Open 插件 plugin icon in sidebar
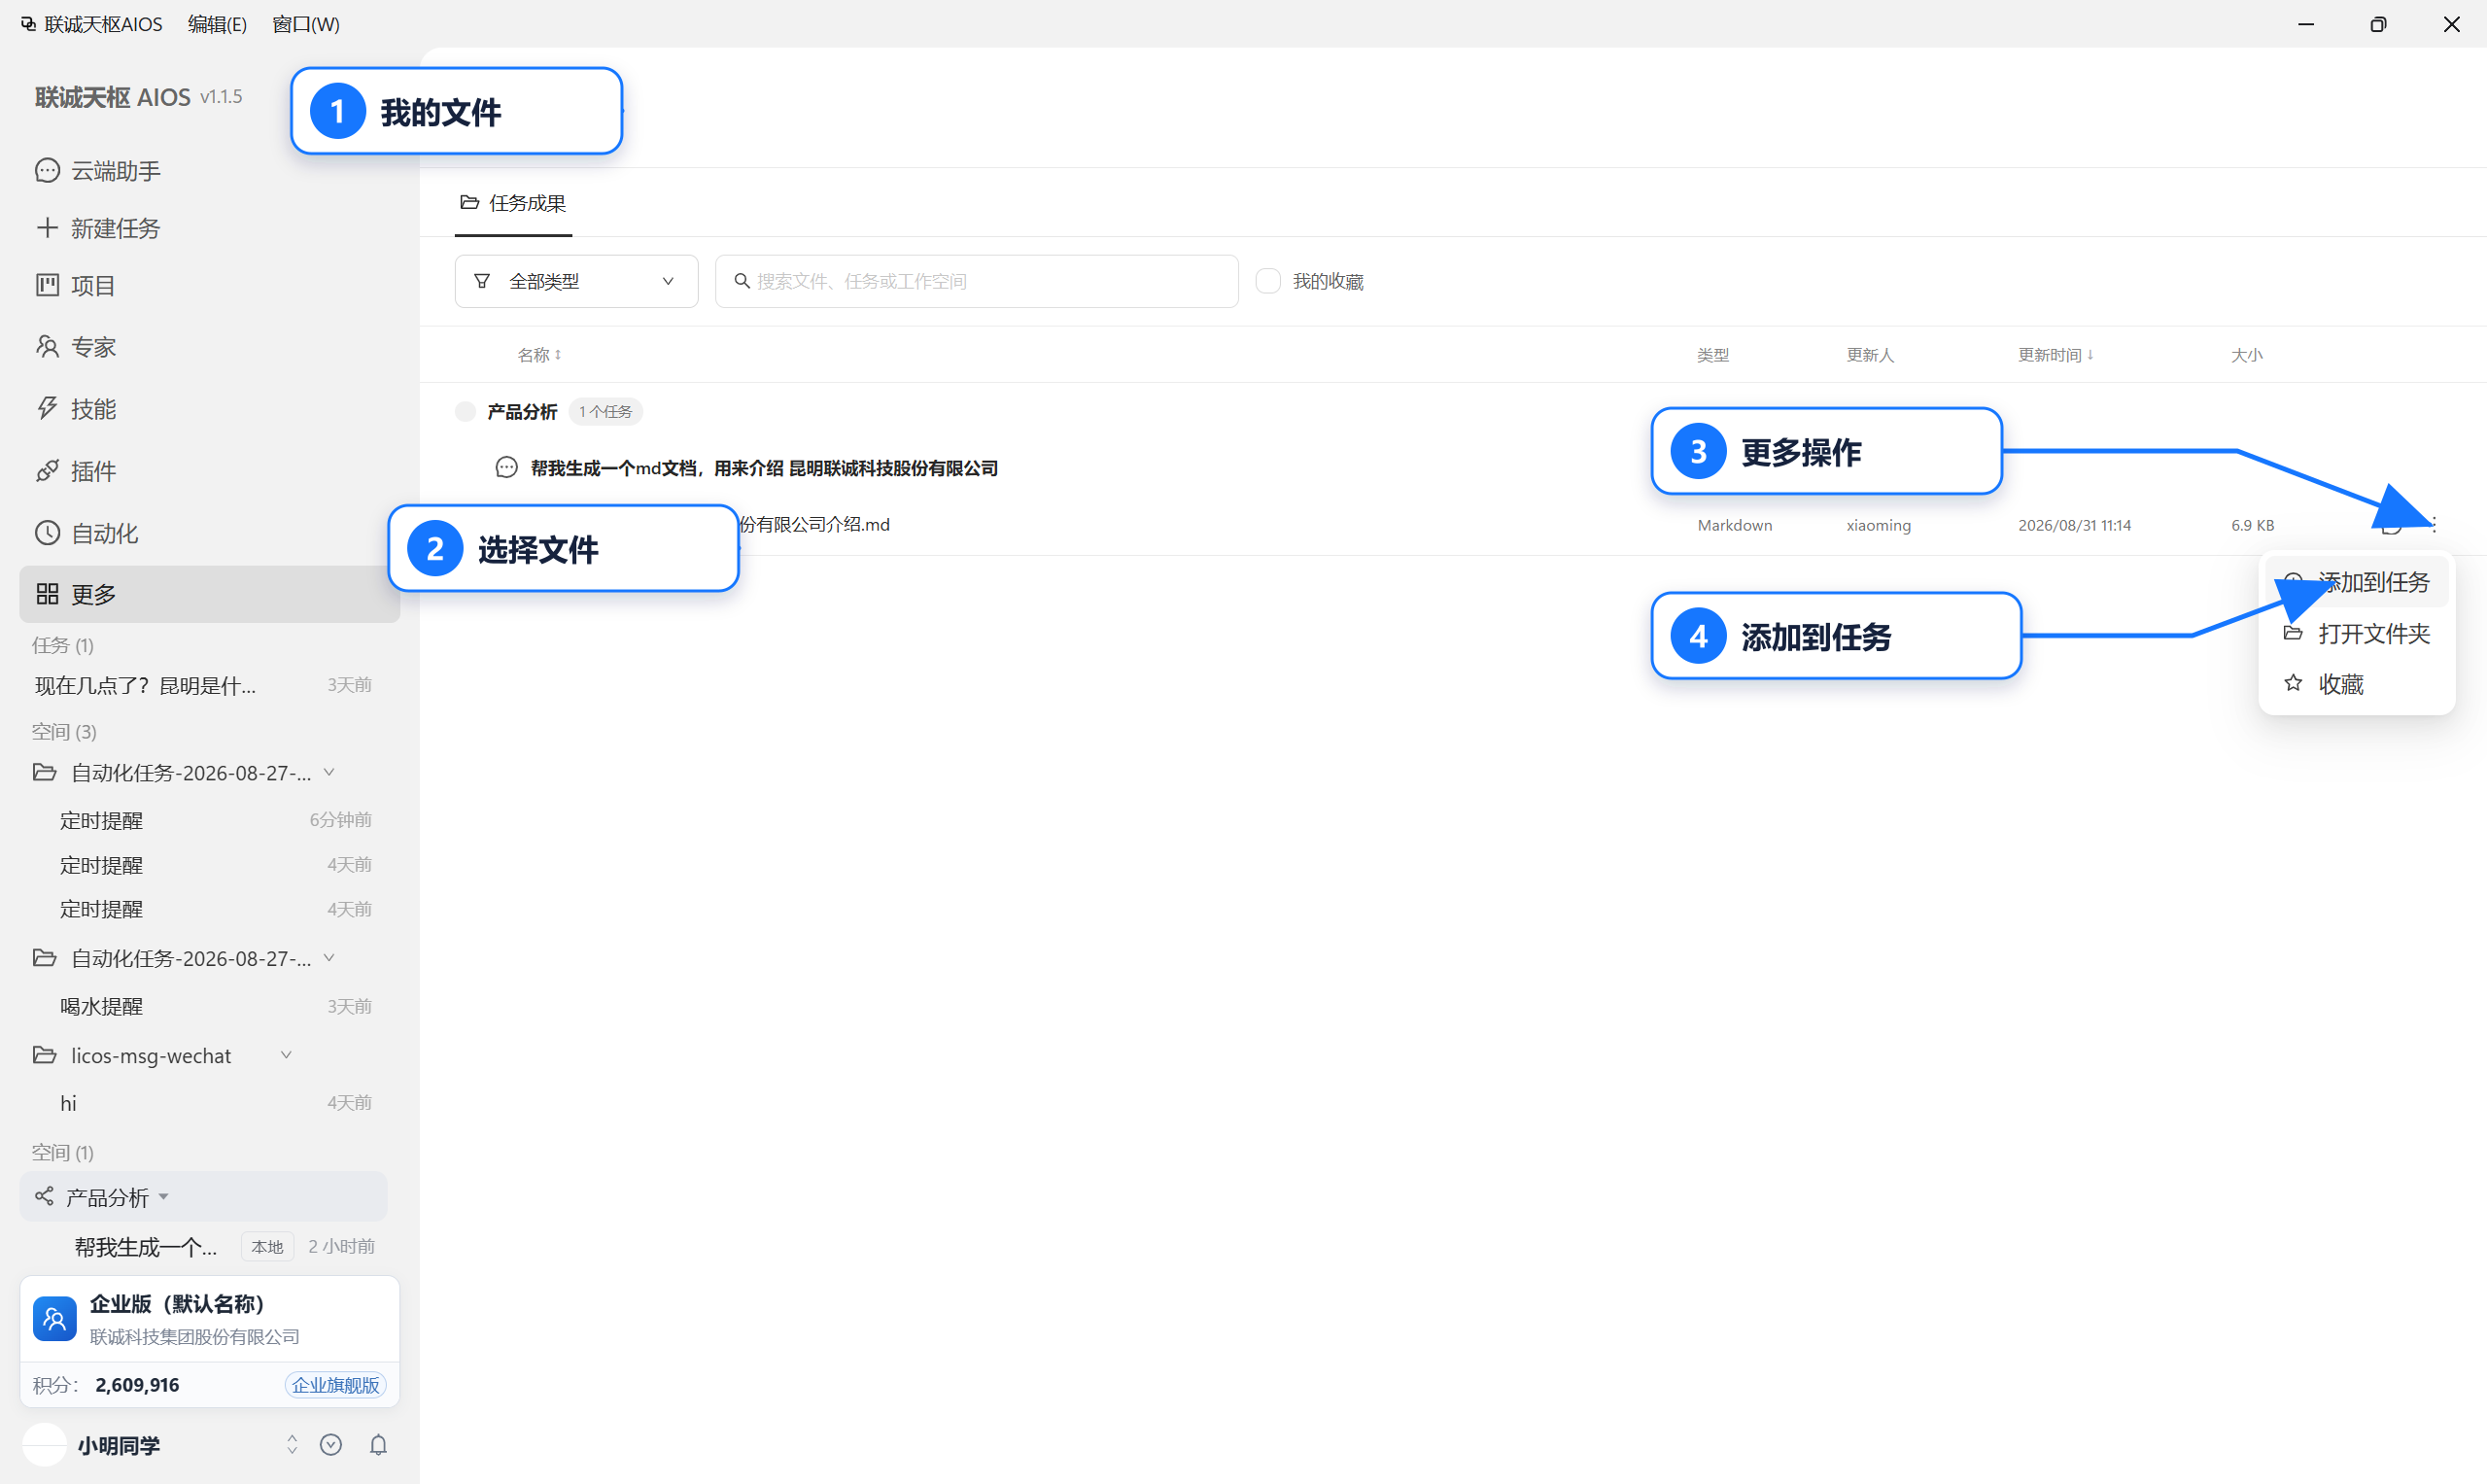The image size is (2487, 1484). tap(47, 471)
